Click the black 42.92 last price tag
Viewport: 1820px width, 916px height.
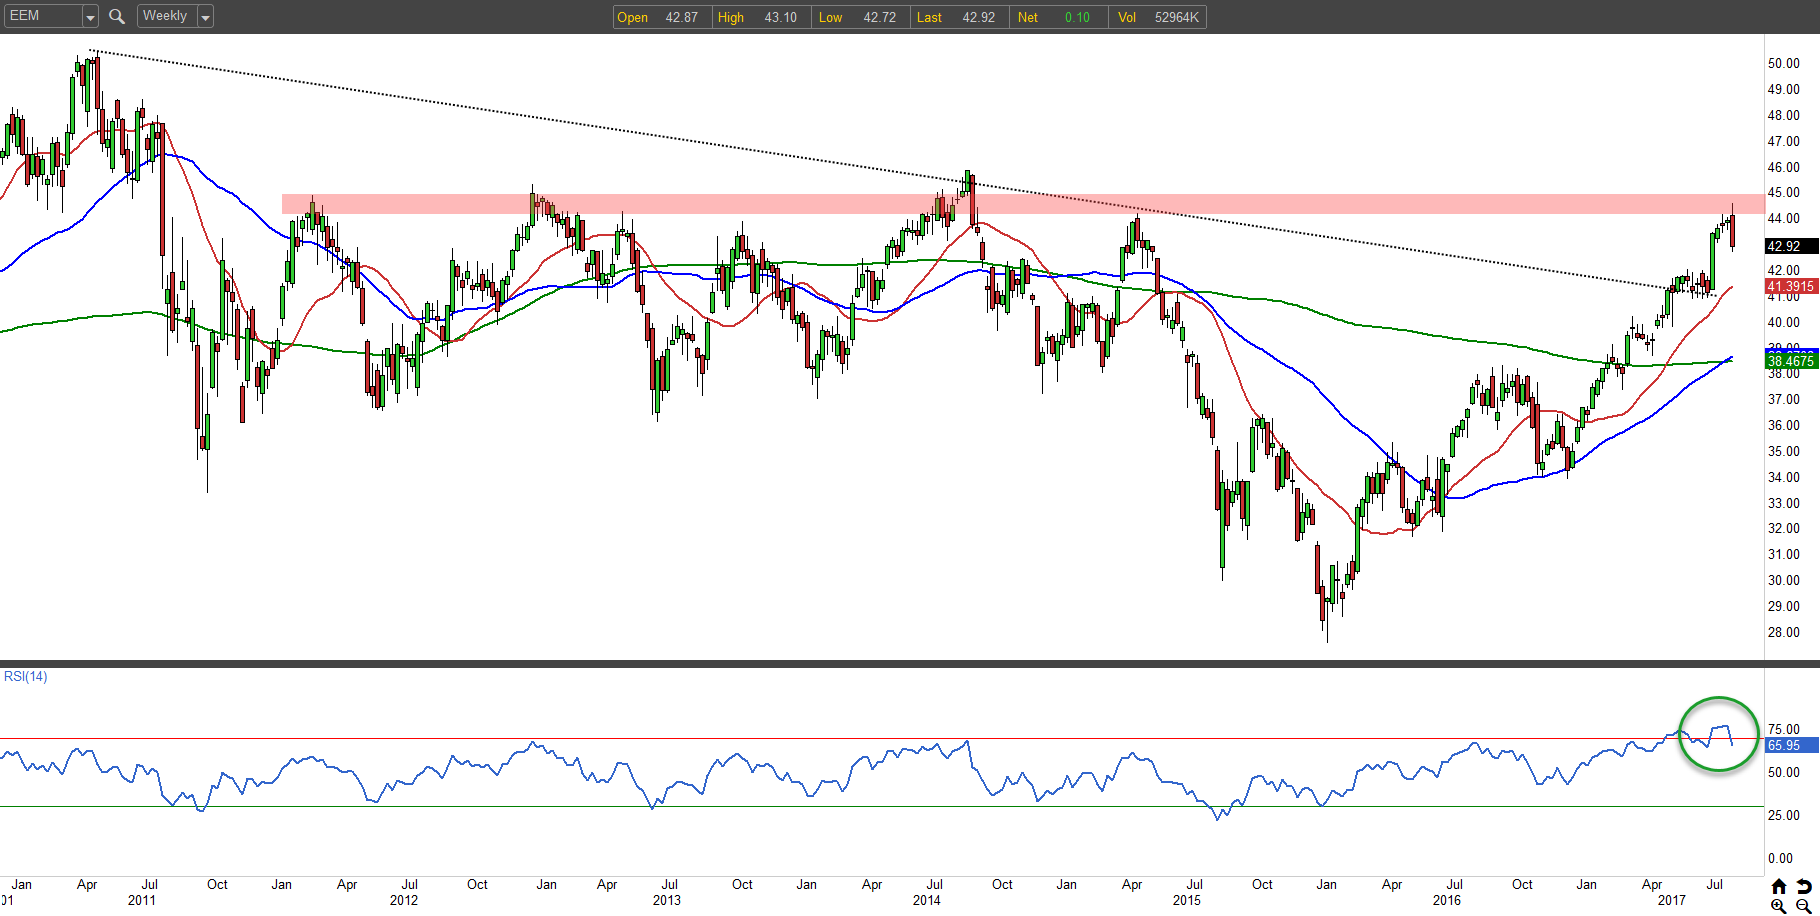pos(1790,246)
